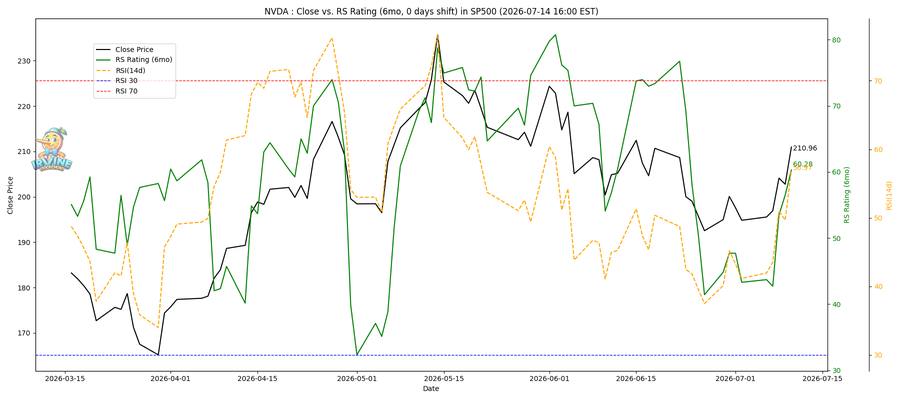Click the green 70 tick on RS Rating axis
This screenshot has height=400, width=900.
(836, 106)
